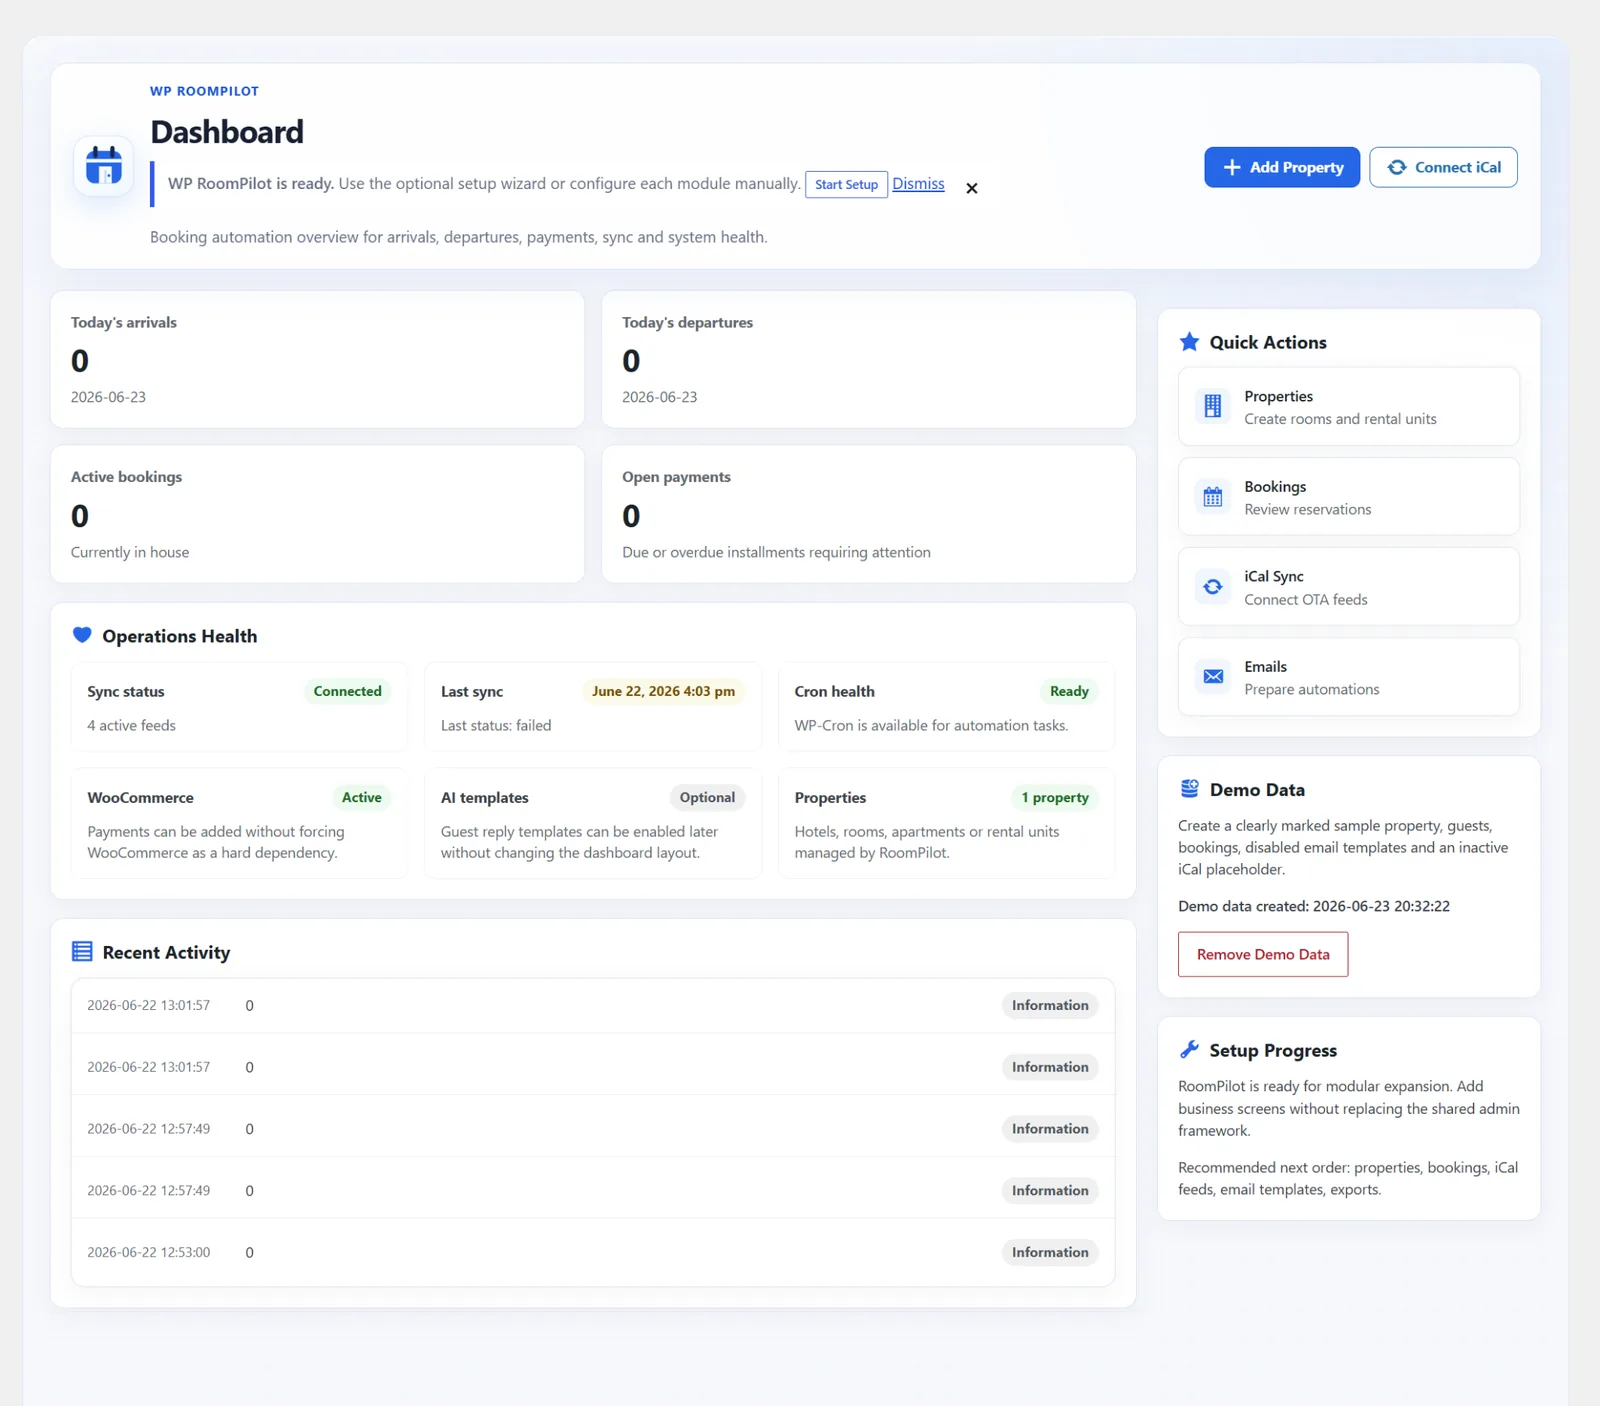Click the Bookings calendar icon
This screenshot has width=1600, height=1406.
1213,497
